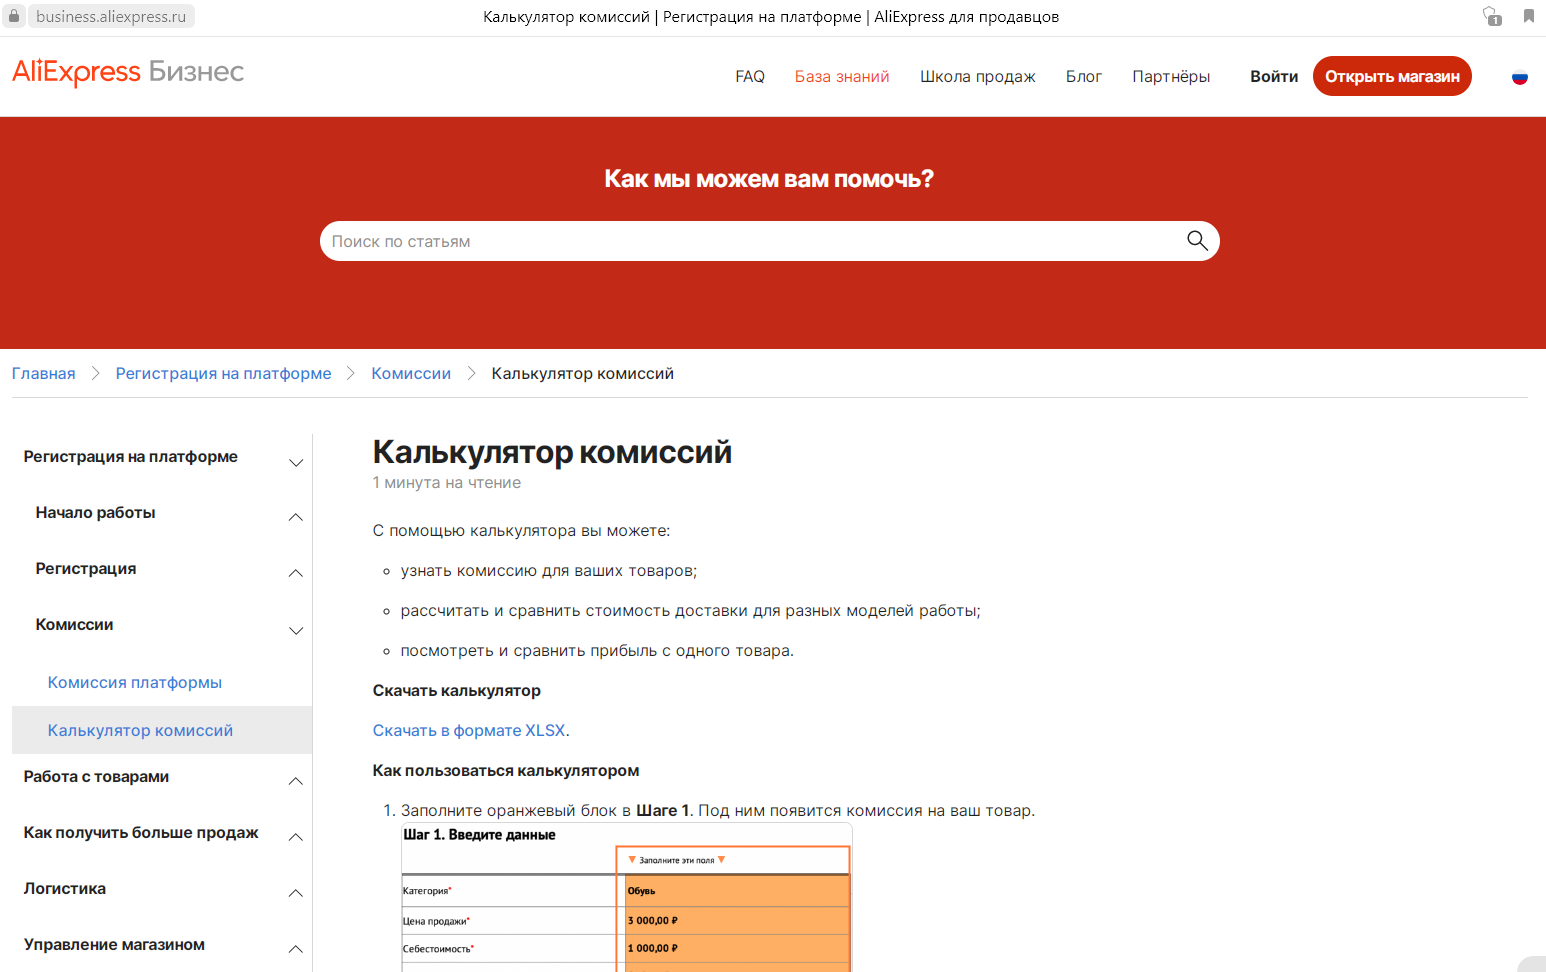Open the Блог menu item

tap(1084, 77)
